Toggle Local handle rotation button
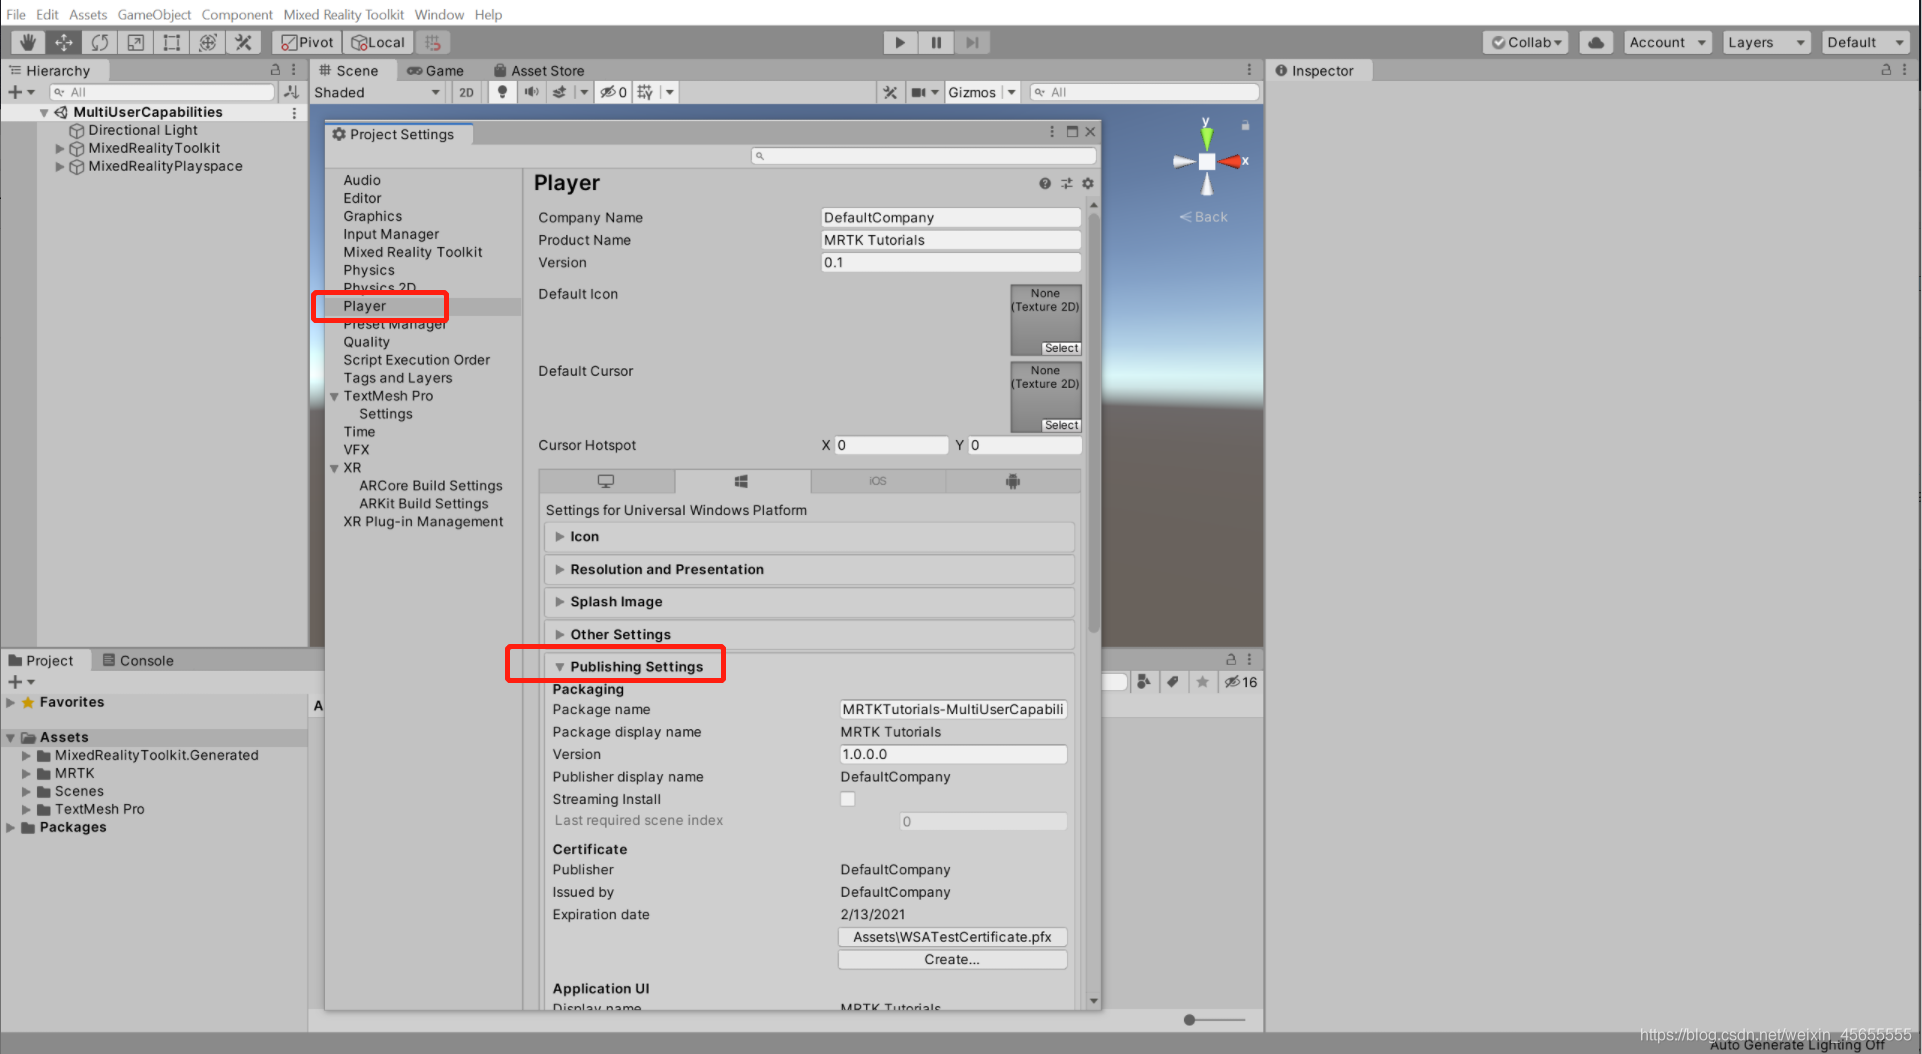Viewport: 1922px width, 1054px height. [x=378, y=42]
